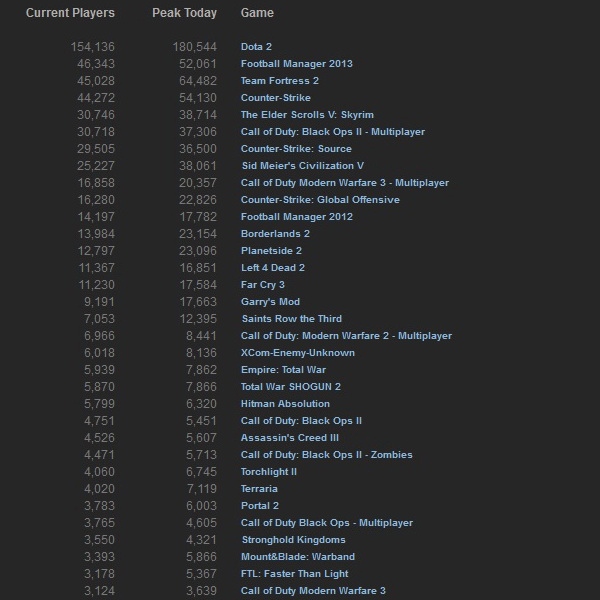Select the 30,746 current players value
Image resolution: width=600 pixels, height=600 pixels.
coord(96,115)
